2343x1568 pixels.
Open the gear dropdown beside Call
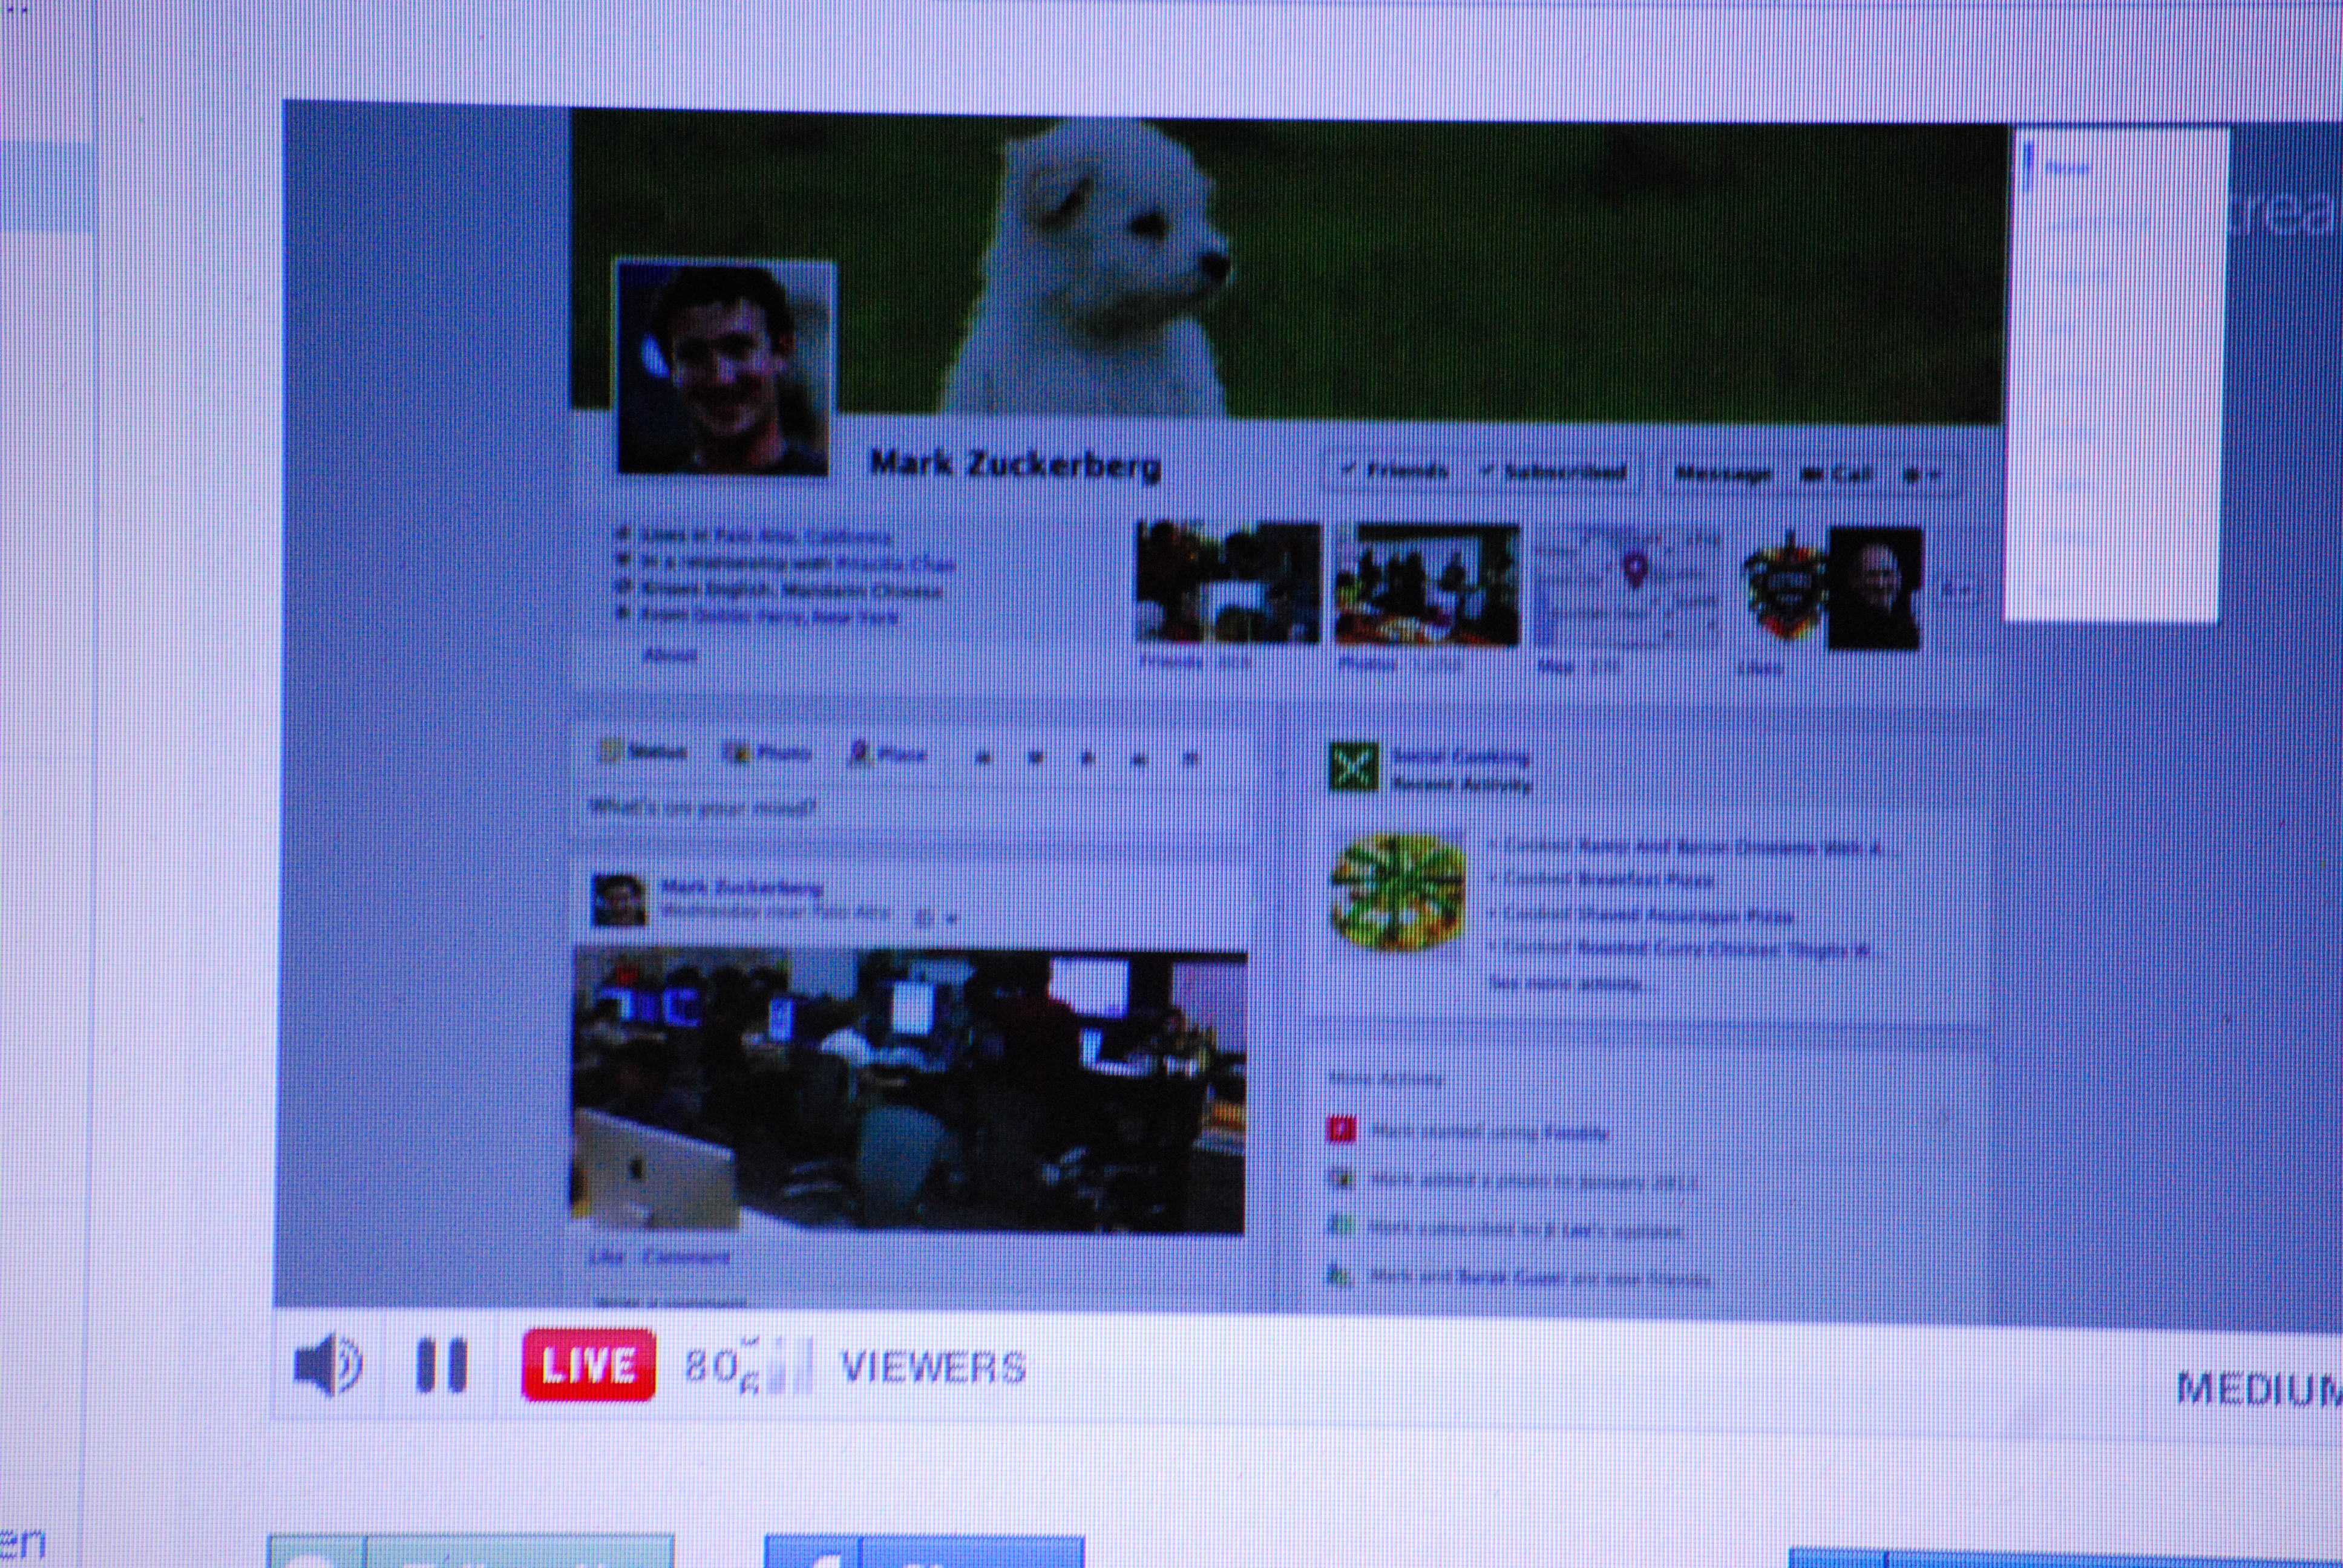(1920, 476)
